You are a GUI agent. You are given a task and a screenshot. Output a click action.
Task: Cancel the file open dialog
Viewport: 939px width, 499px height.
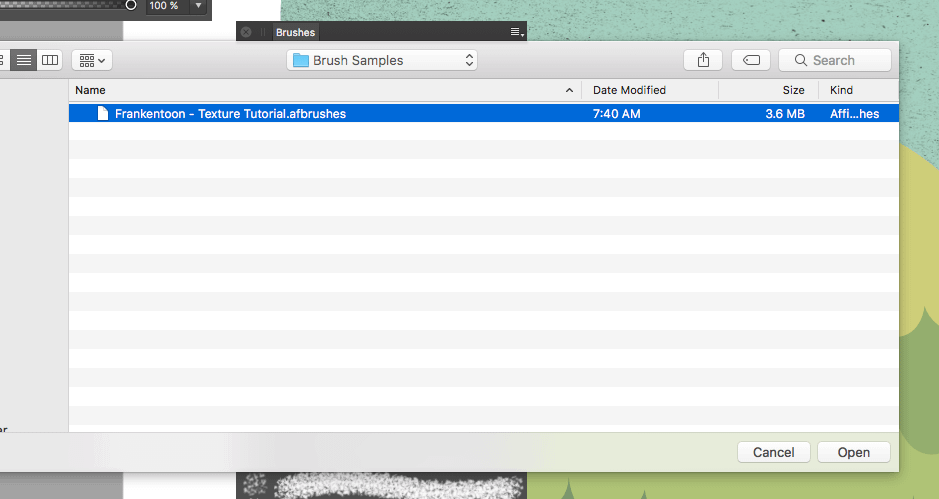[774, 452]
